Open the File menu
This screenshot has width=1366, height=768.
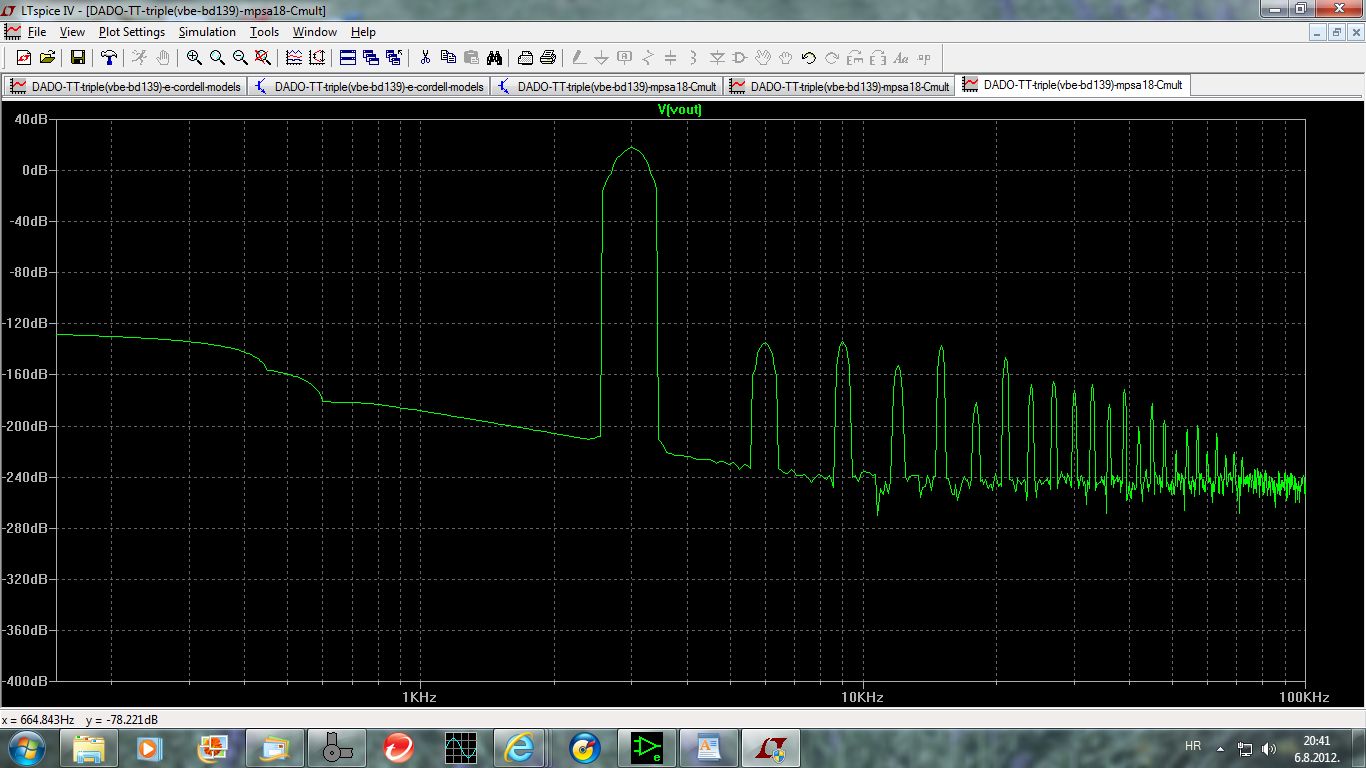[37, 32]
